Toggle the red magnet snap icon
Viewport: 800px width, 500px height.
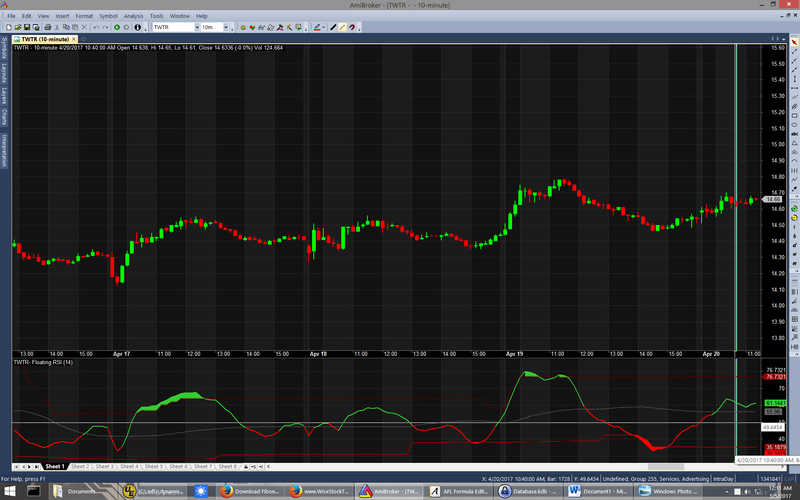352,27
